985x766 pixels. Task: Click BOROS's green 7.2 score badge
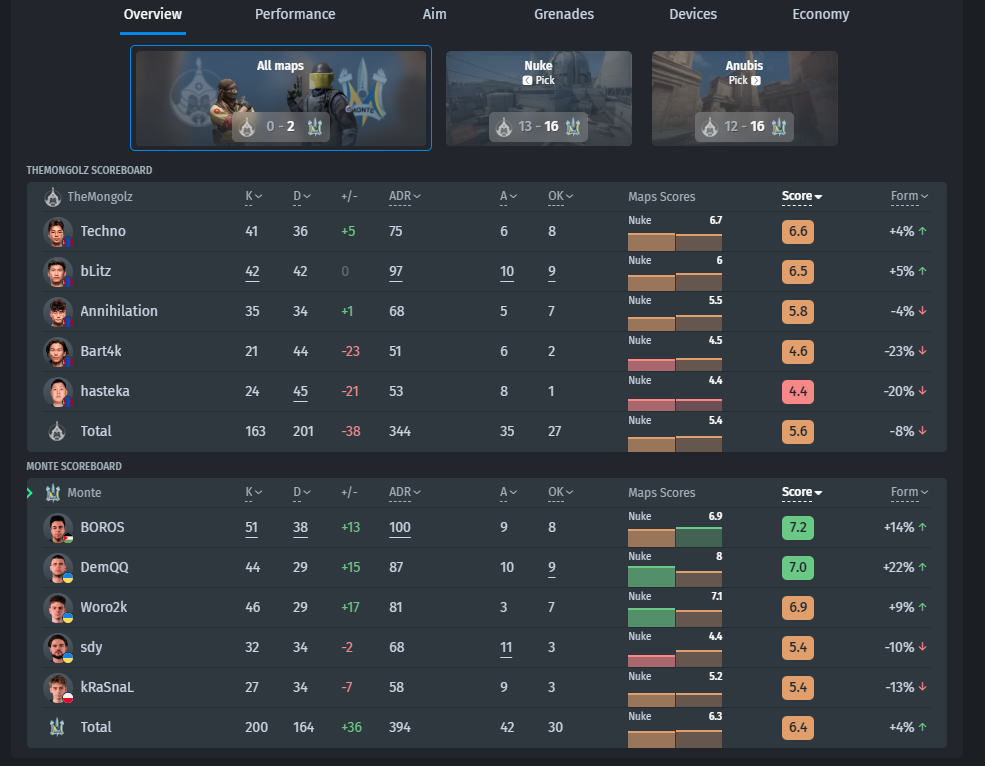[798, 528]
